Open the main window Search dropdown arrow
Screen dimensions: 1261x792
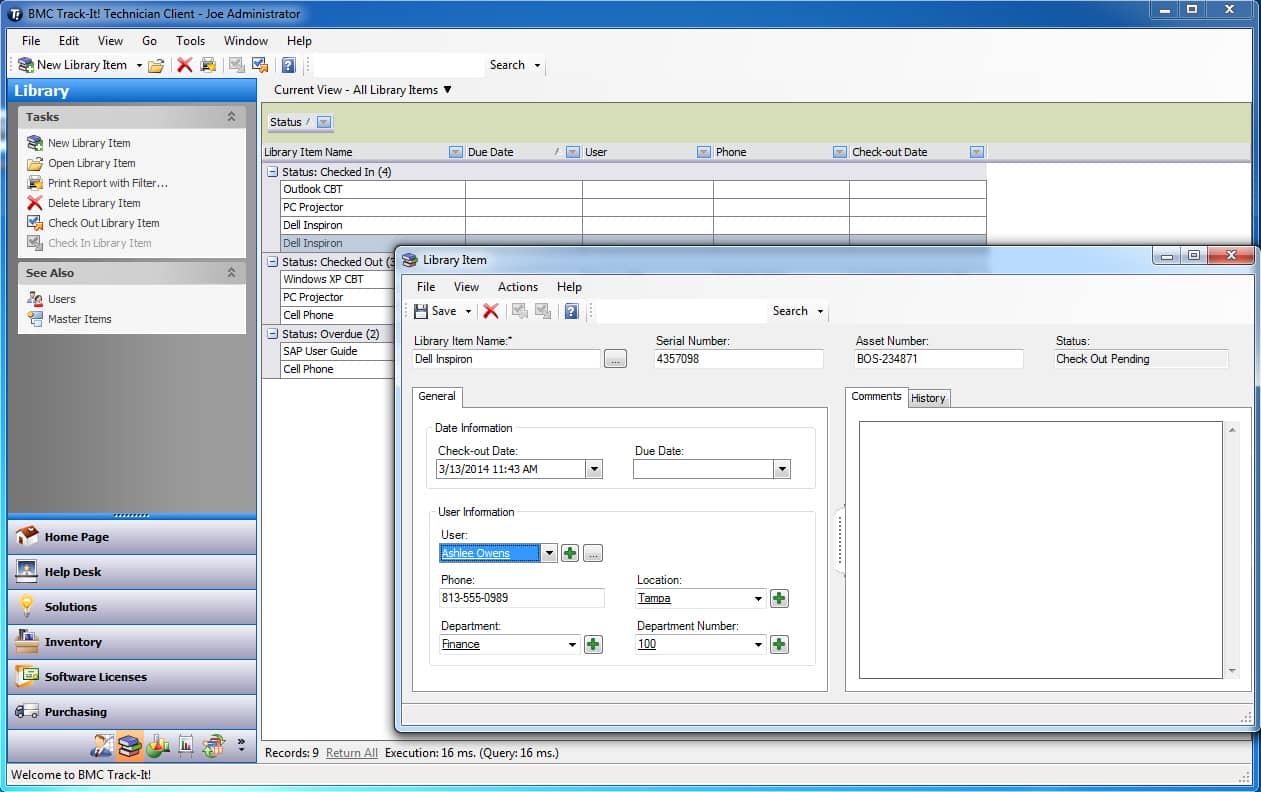pyautogui.click(x=537, y=66)
